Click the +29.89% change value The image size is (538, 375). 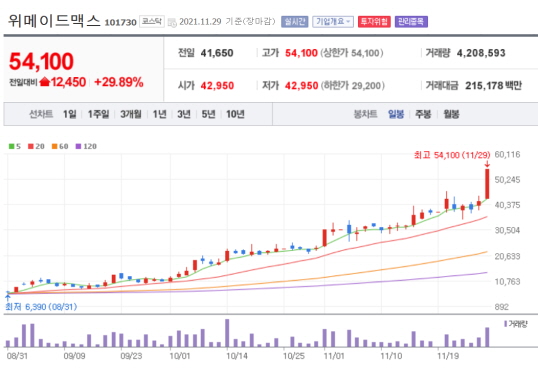coord(118,82)
